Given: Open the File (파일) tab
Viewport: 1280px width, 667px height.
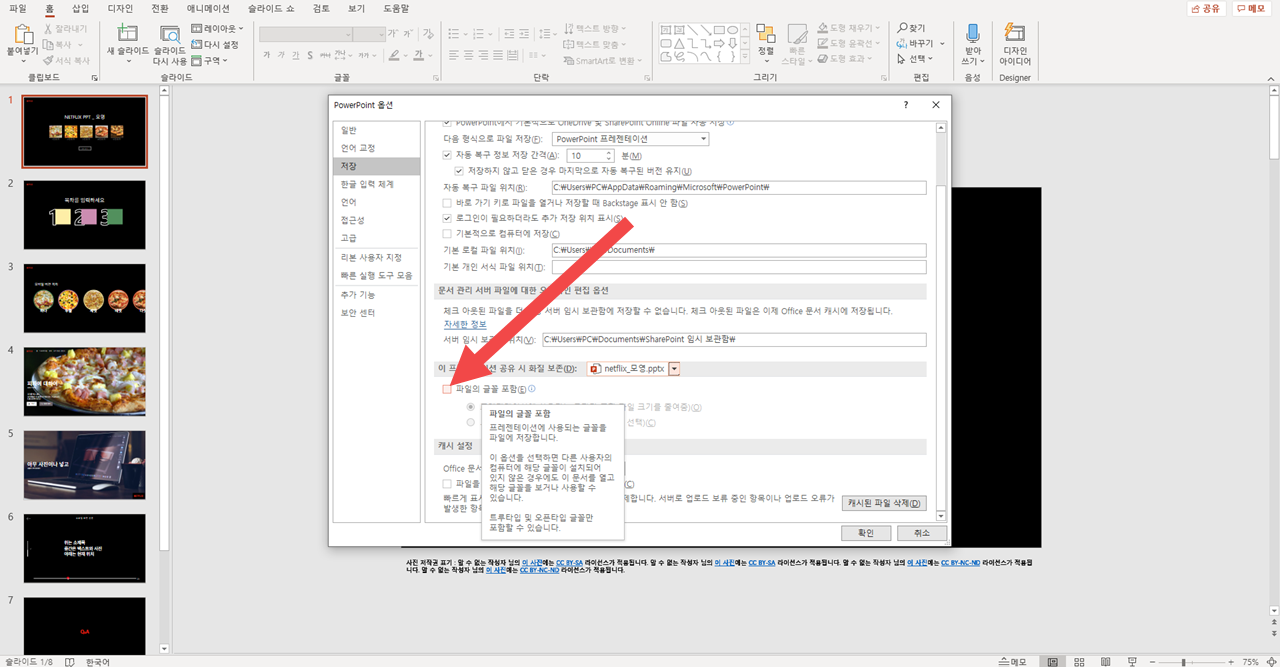Looking at the screenshot, I should [x=17, y=8].
